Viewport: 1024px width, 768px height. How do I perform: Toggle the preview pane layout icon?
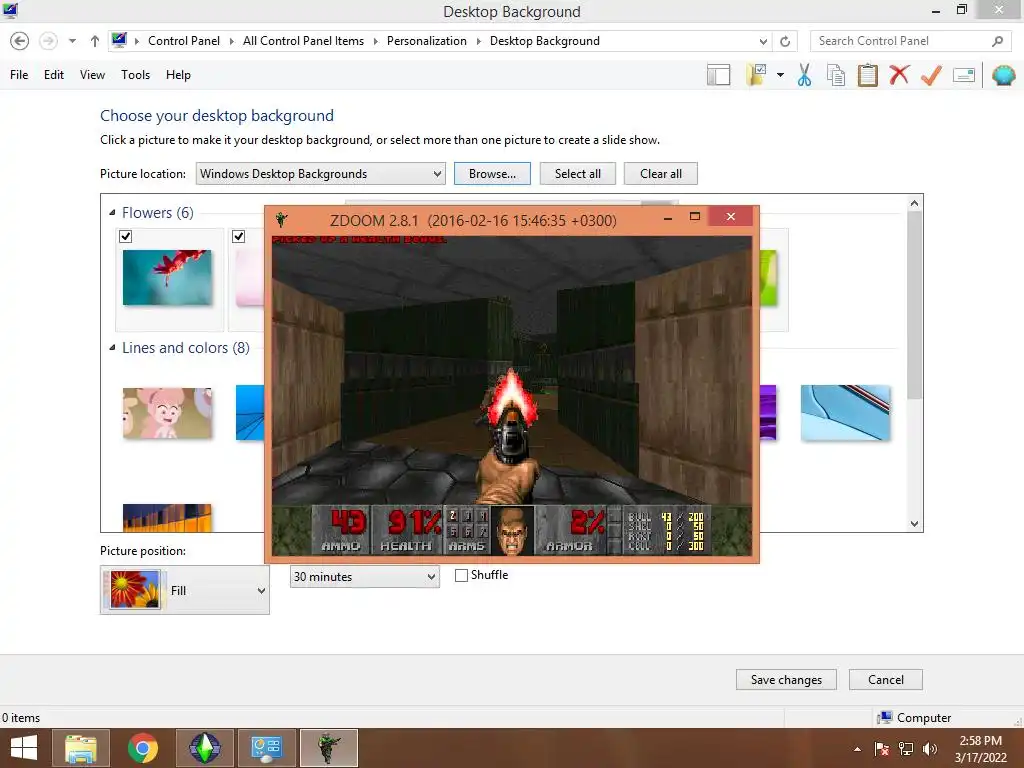point(718,75)
